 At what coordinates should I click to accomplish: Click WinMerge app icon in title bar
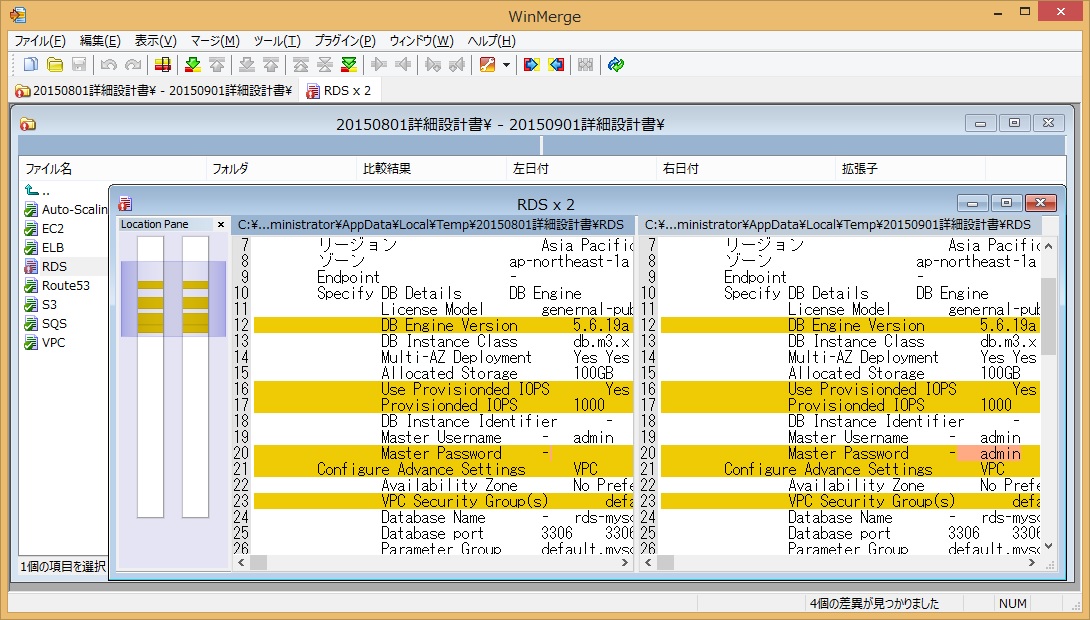(x=18, y=15)
